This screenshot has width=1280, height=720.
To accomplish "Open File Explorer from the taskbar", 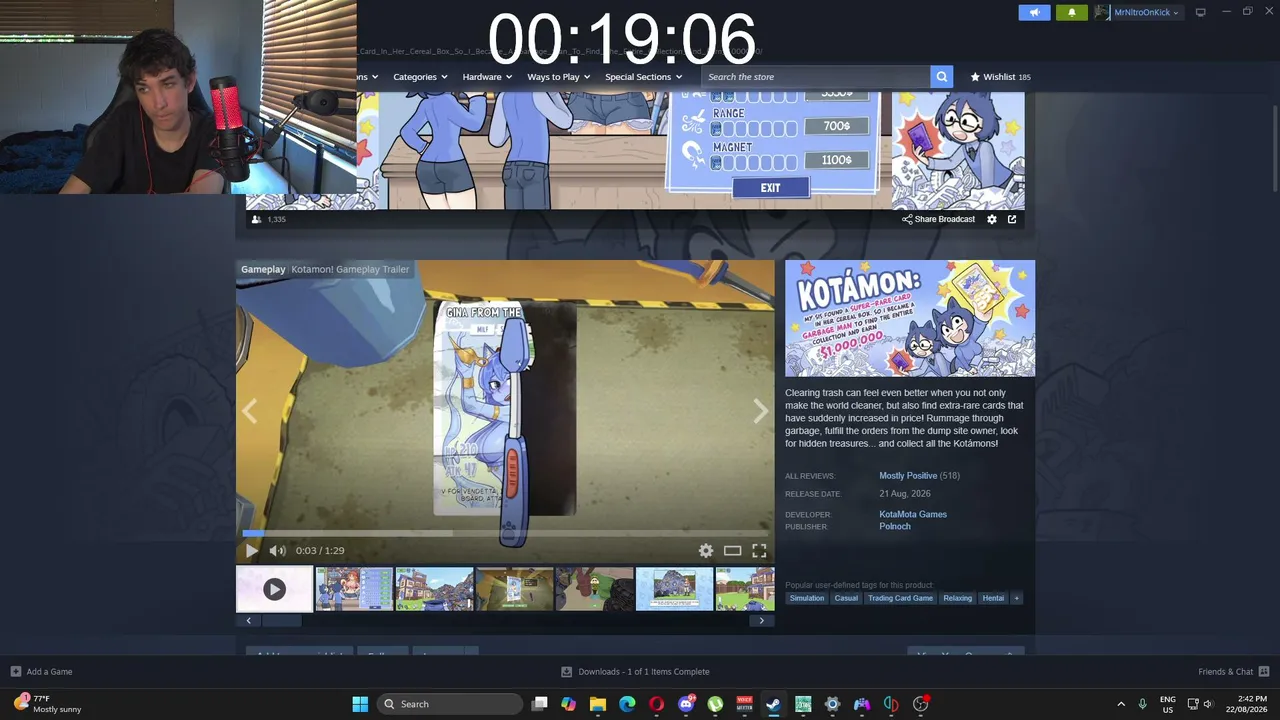I will 598,704.
